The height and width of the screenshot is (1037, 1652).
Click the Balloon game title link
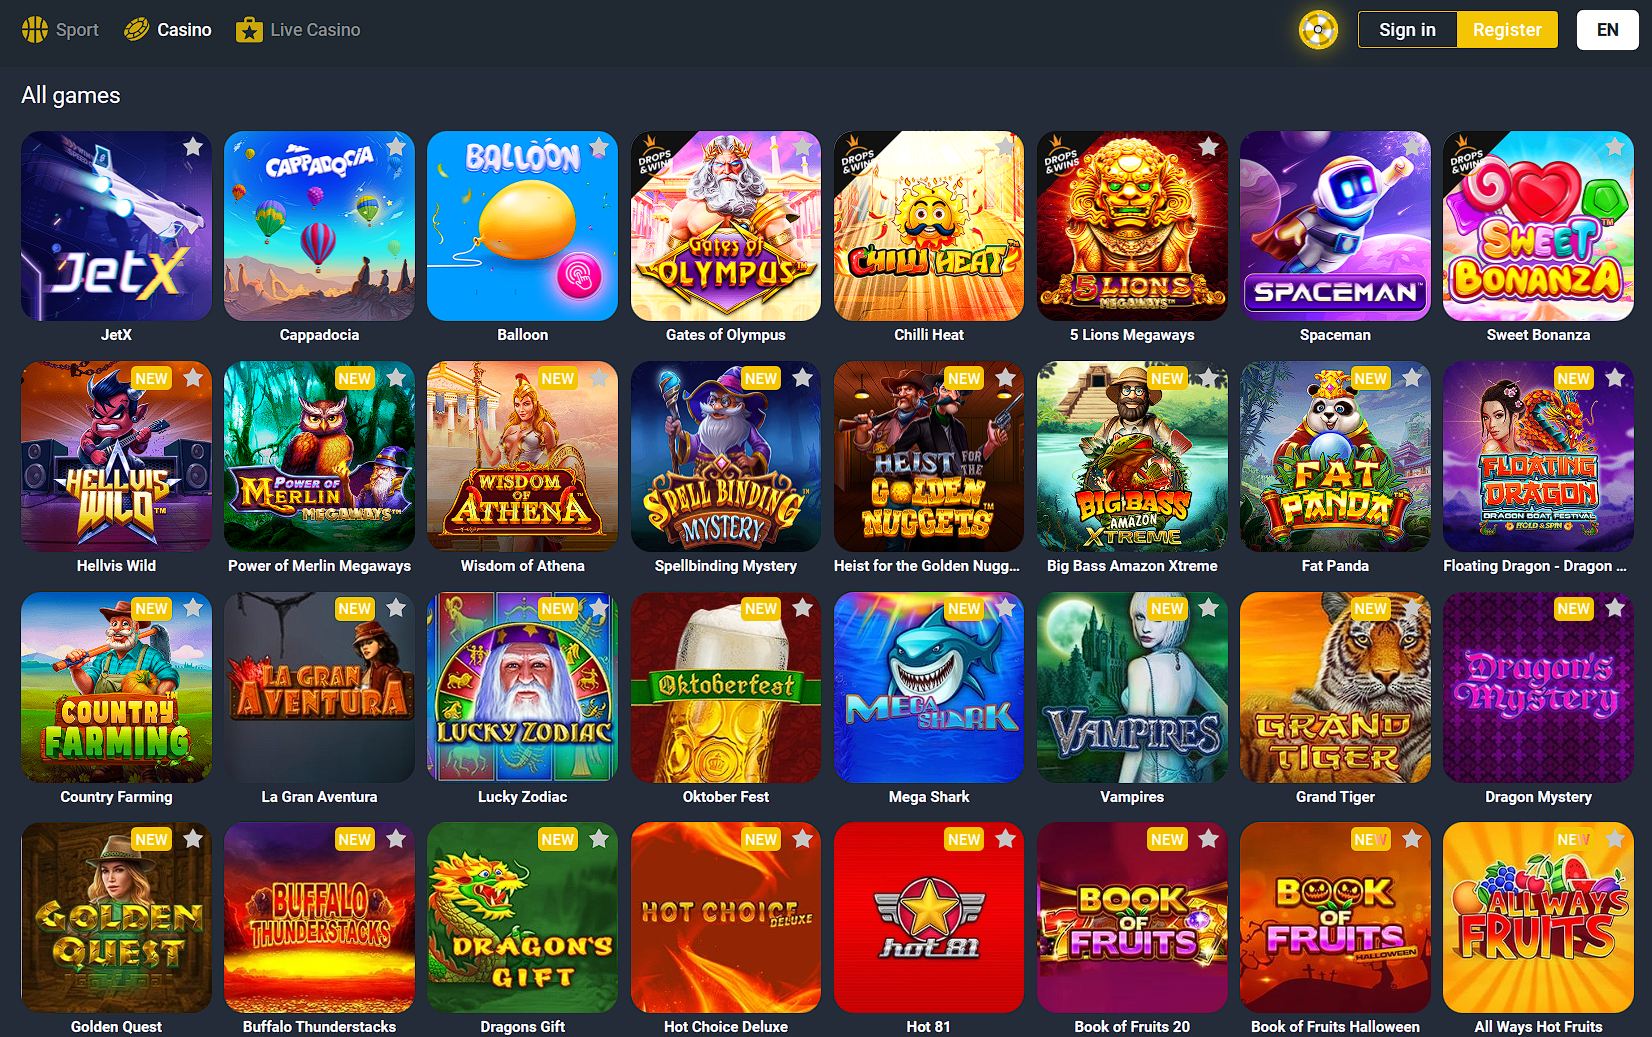coord(523,335)
